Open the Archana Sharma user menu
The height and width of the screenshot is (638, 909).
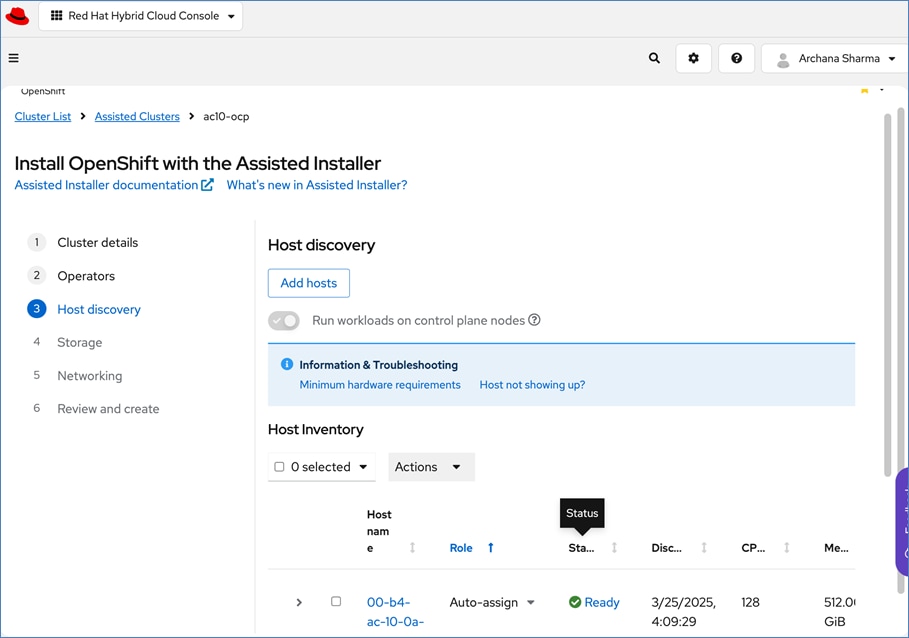834,58
